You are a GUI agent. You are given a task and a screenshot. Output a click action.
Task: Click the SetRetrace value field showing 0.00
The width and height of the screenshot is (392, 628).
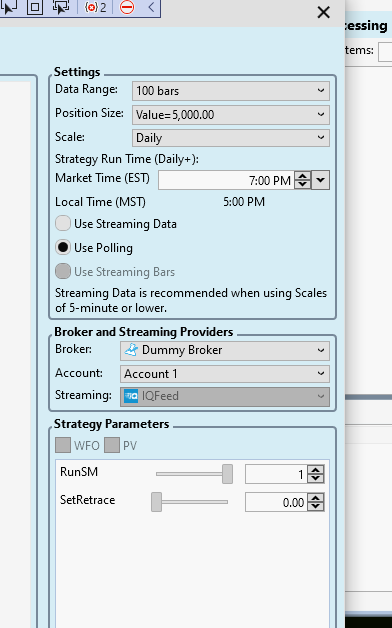point(276,502)
